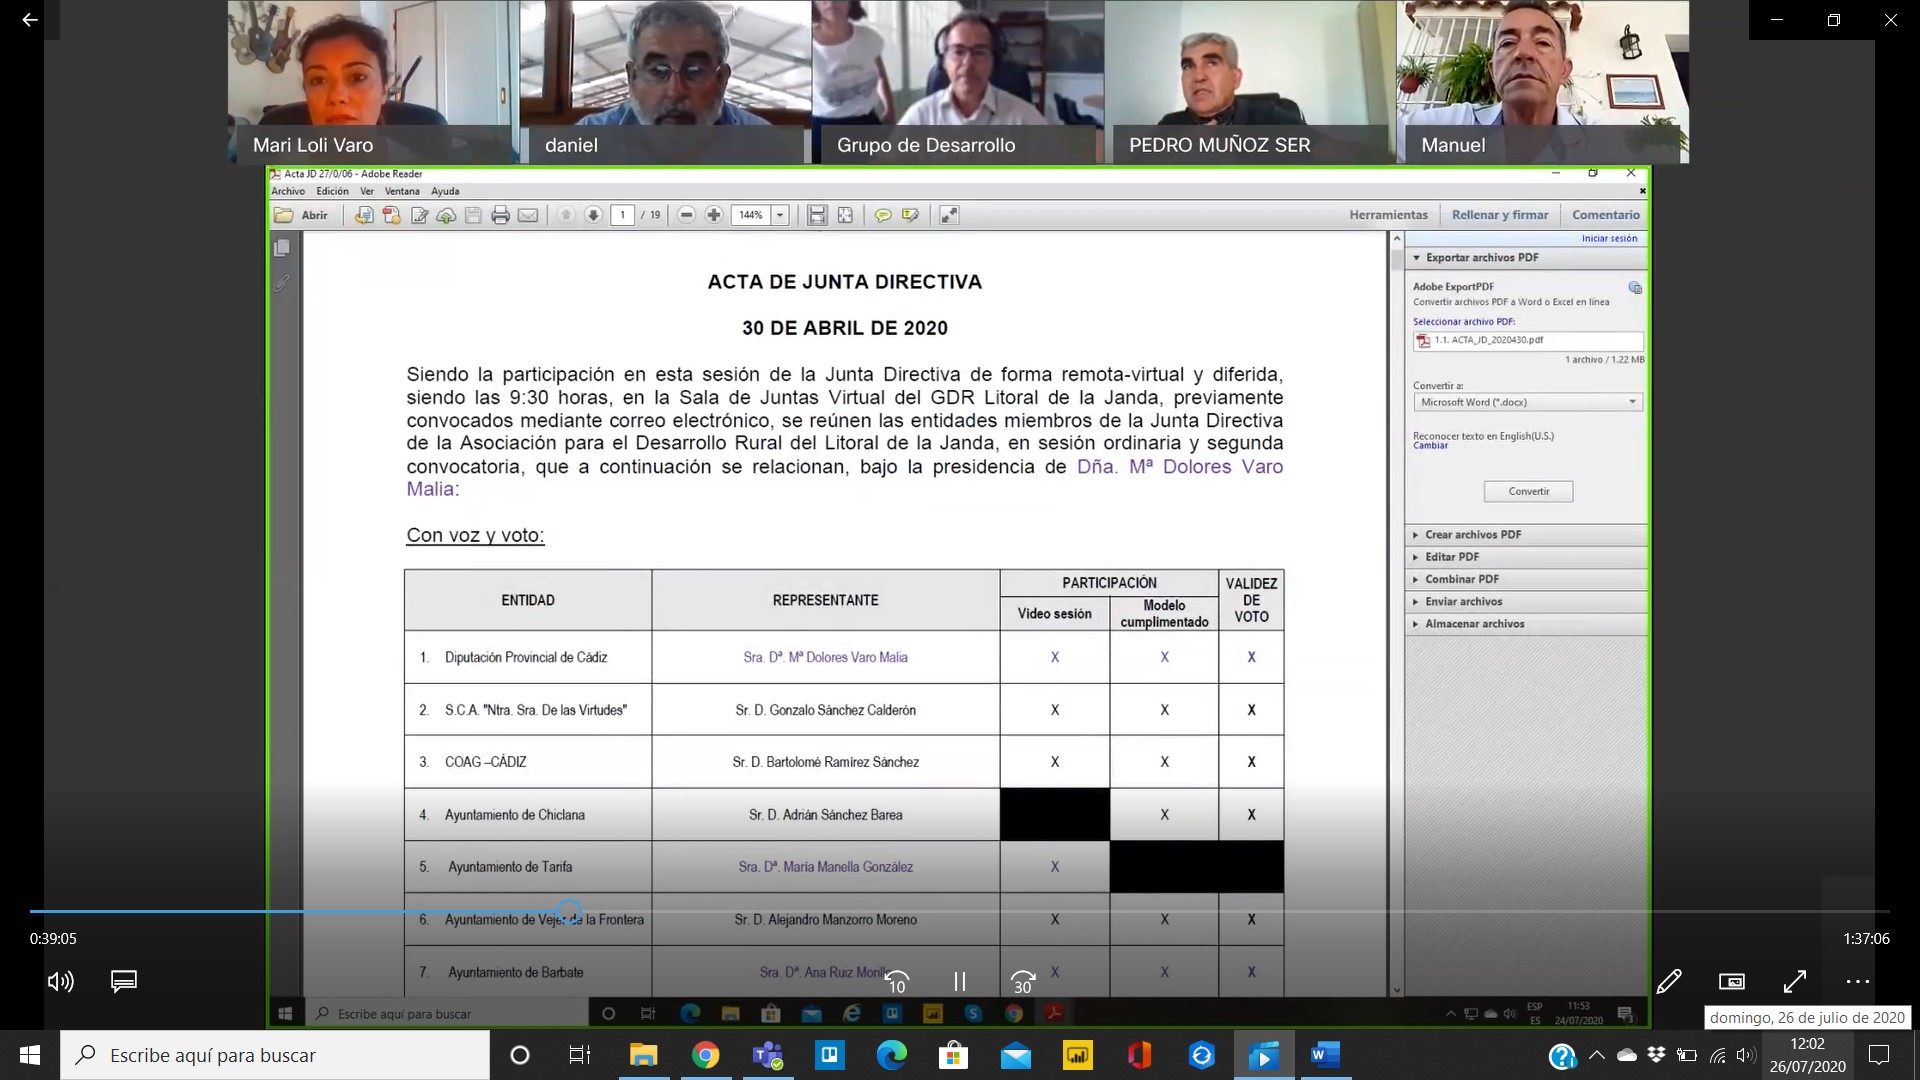Switch to the Comentario tab

pyautogui.click(x=1606, y=215)
